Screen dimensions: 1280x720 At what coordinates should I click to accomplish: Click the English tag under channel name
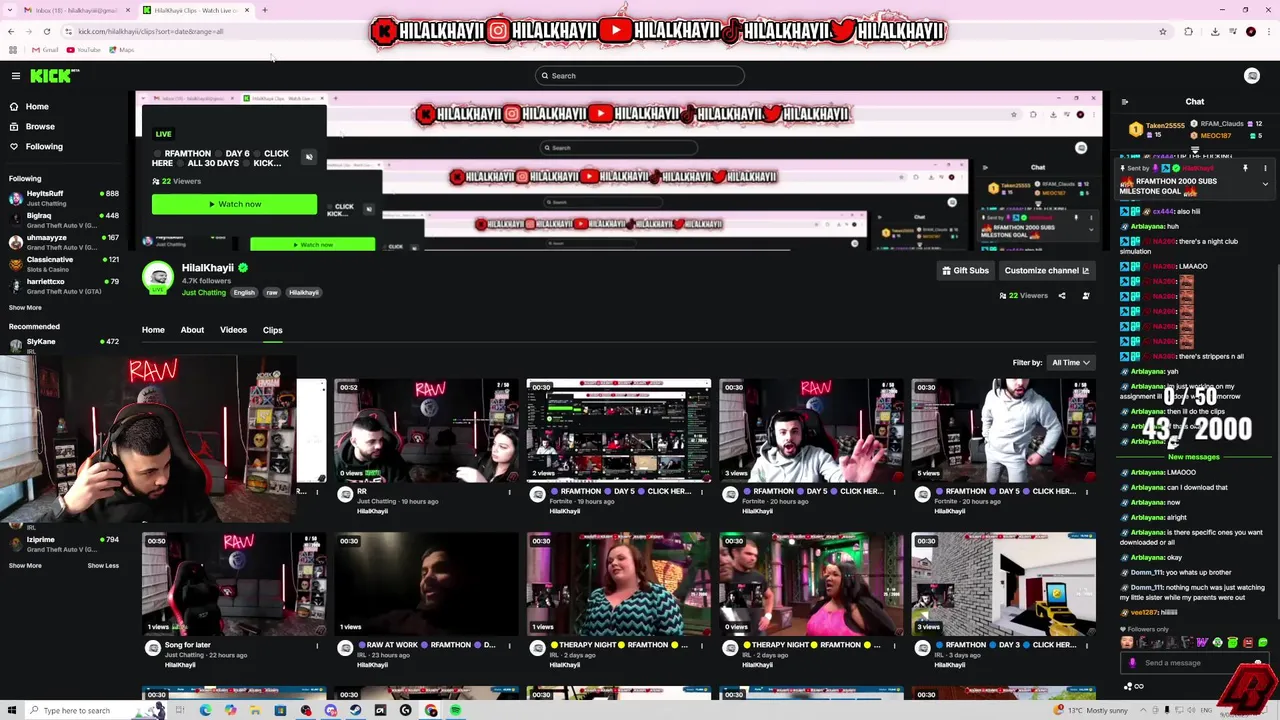(244, 293)
